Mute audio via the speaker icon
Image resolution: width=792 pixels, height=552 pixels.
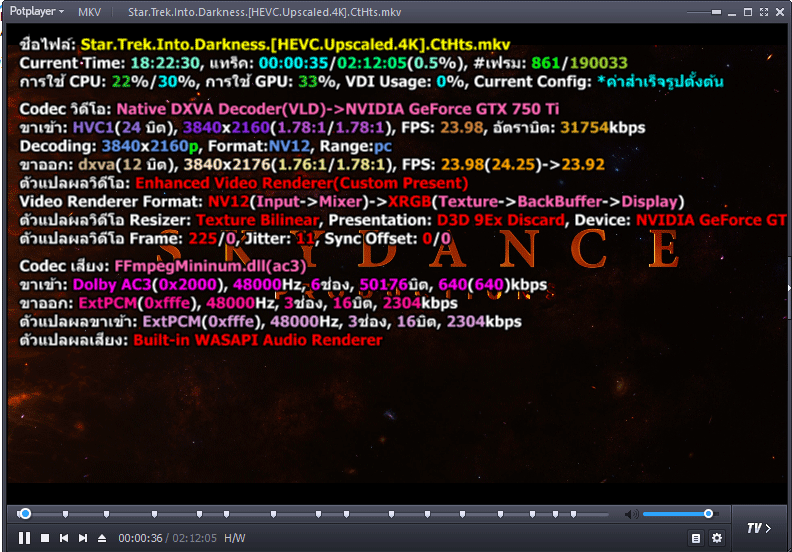pyautogui.click(x=631, y=514)
